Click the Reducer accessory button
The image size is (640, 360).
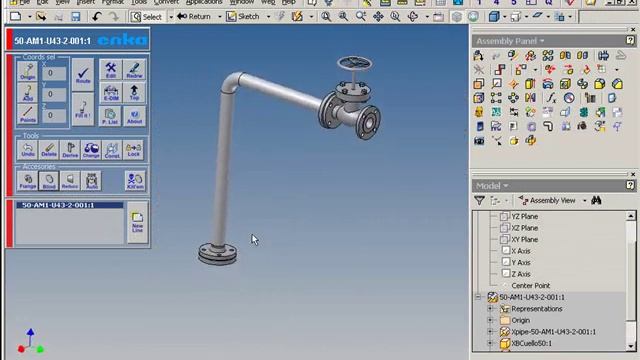click(x=70, y=181)
